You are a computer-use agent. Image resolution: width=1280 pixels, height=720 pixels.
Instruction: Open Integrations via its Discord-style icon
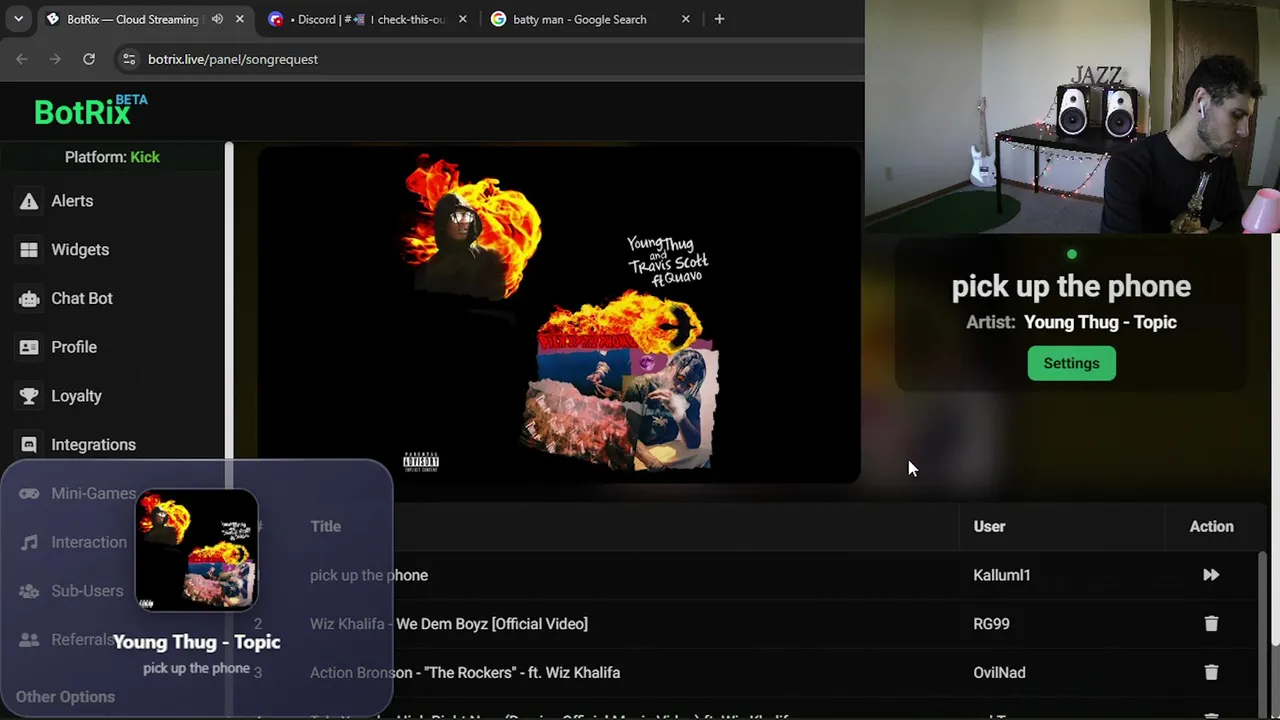(29, 445)
